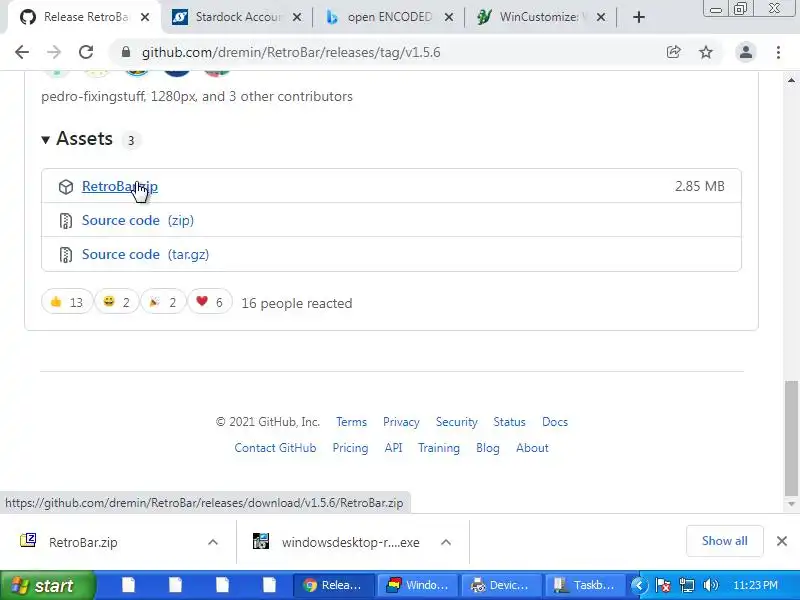Open the Docs footer link
Screen dimensions: 800x600
[555, 422]
